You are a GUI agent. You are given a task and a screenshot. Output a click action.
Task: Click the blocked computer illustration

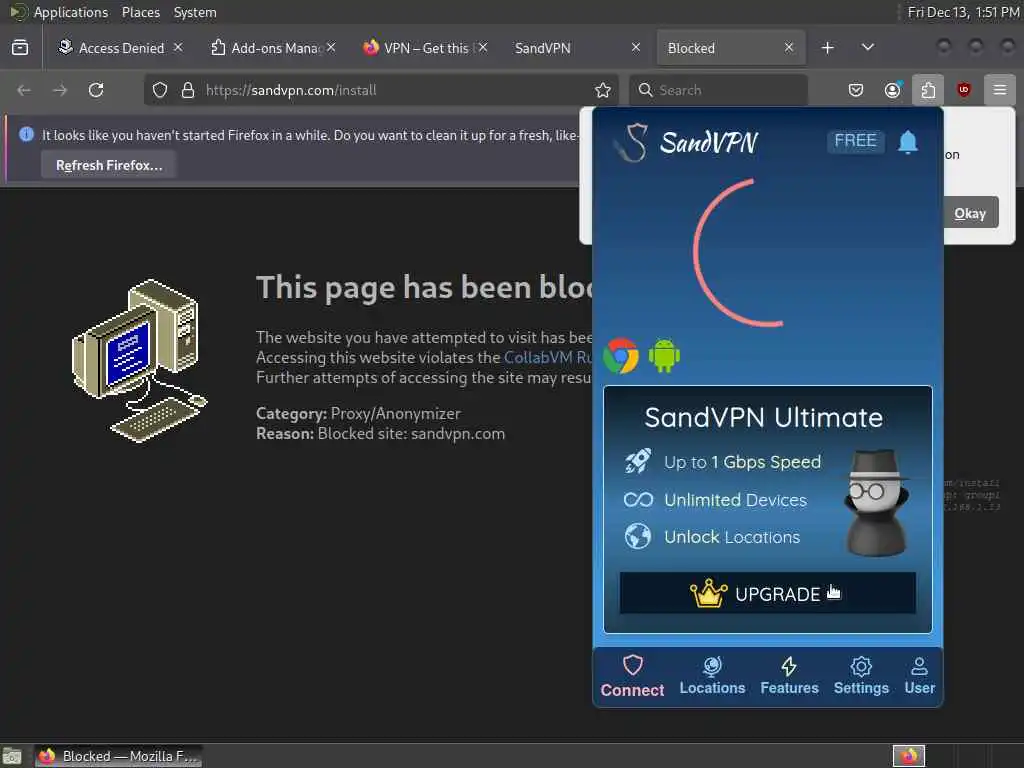pyautogui.click(x=139, y=360)
